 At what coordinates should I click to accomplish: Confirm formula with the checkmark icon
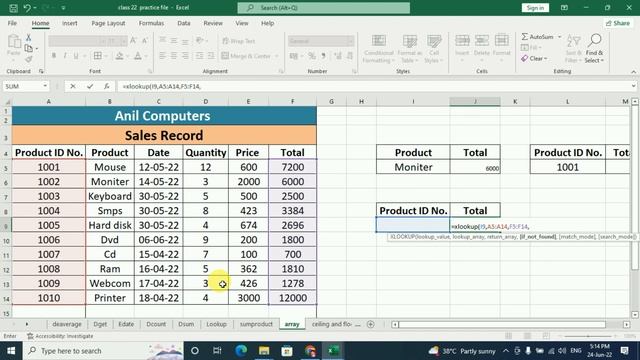pos(90,86)
